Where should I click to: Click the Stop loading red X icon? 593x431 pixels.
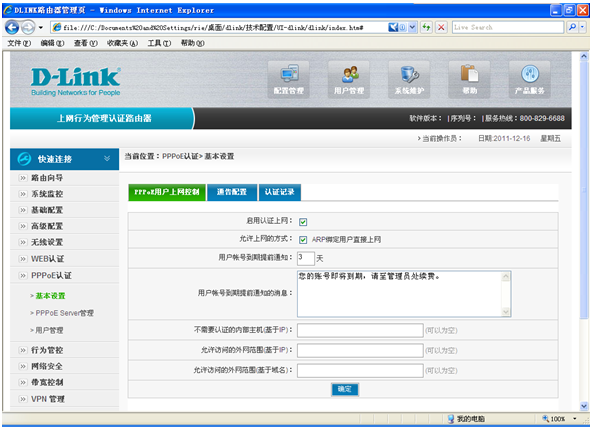click(x=441, y=27)
